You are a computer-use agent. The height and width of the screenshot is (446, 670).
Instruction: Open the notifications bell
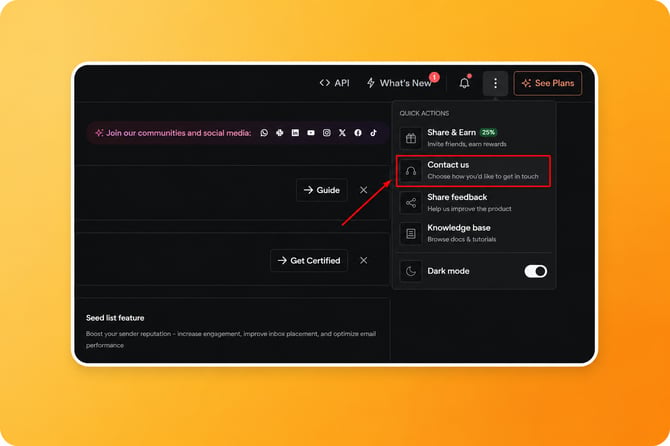464,83
